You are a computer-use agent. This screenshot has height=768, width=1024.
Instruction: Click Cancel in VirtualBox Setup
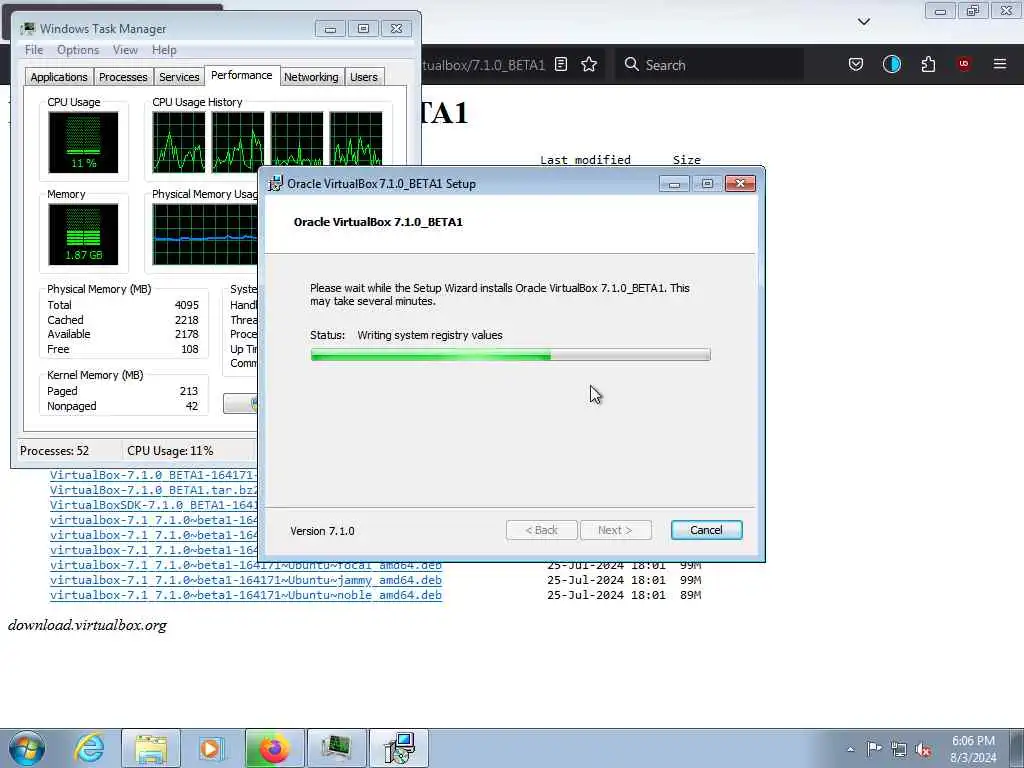[x=707, y=530]
